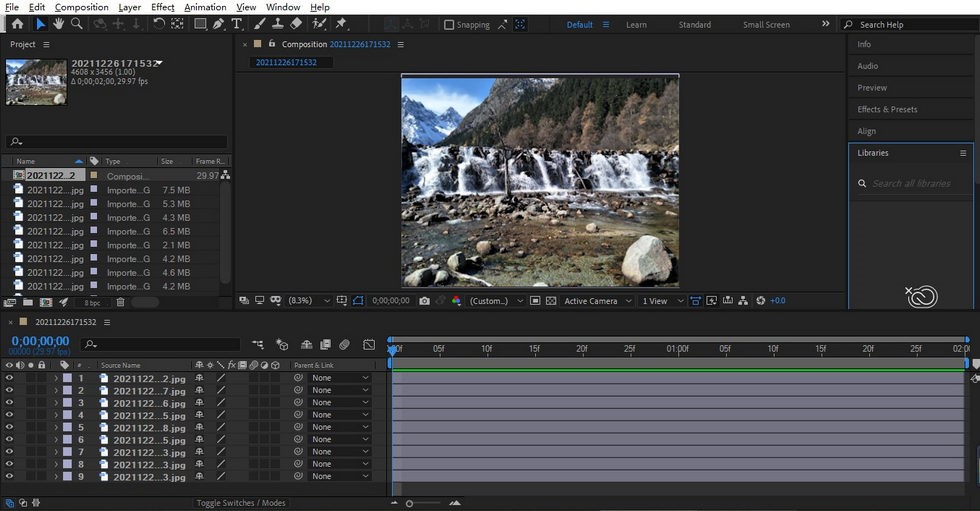The width and height of the screenshot is (980, 511).
Task: Select the Zoom magnifier tool
Action: [77, 24]
